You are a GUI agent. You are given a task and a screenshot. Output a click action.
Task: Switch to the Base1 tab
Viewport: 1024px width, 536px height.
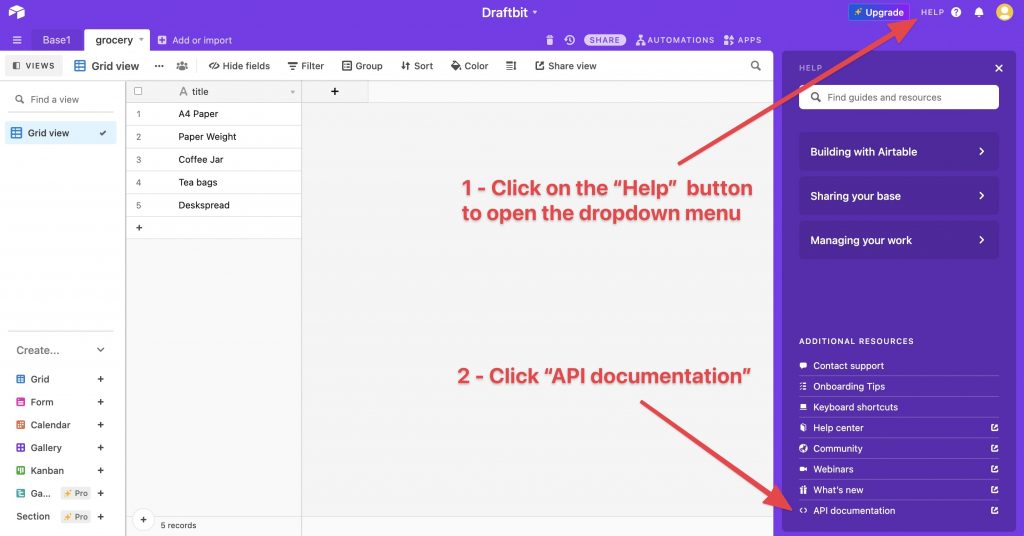(57, 40)
